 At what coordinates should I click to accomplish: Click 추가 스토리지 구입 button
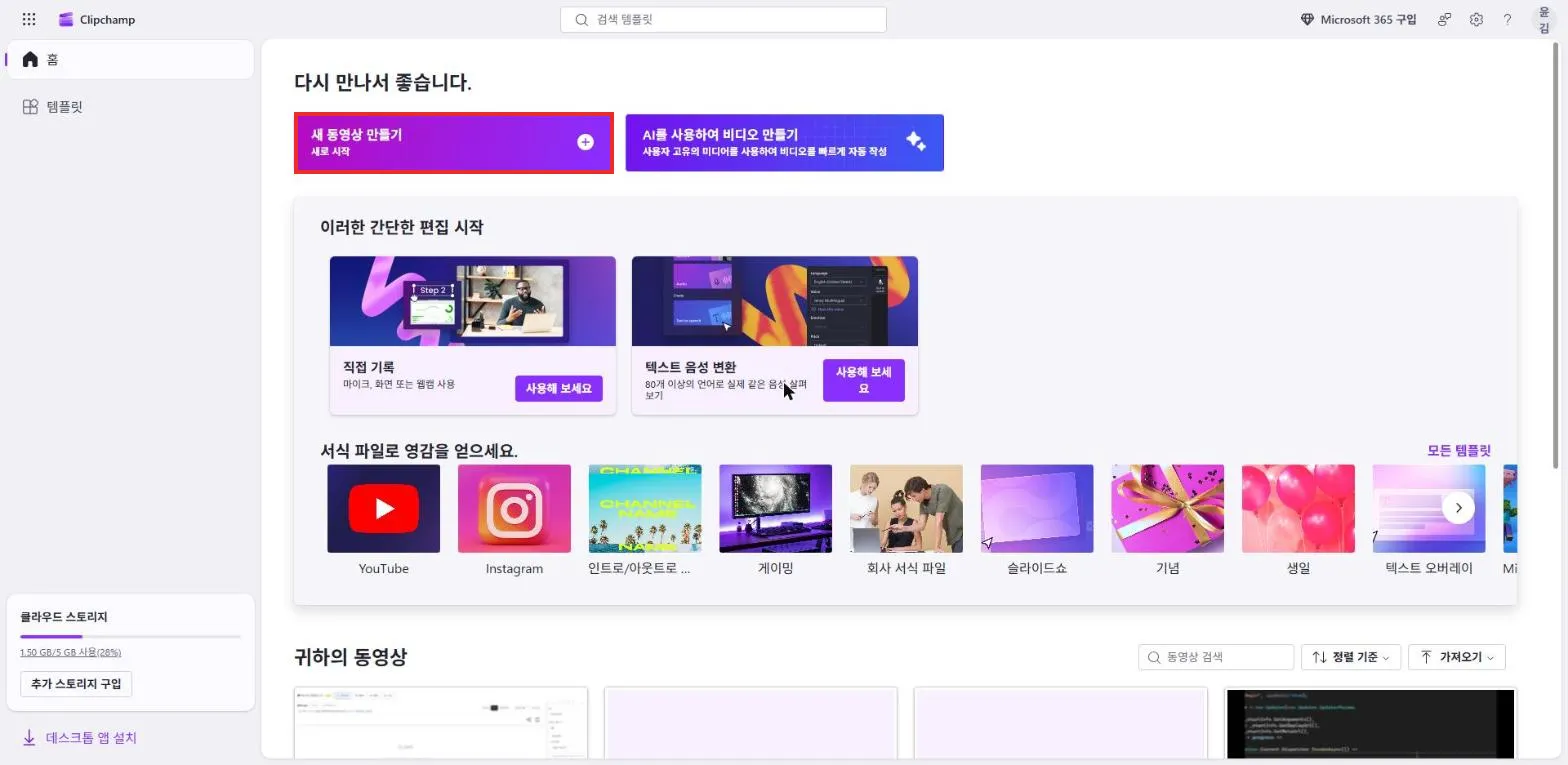pyautogui.click(x=76, y=684)
